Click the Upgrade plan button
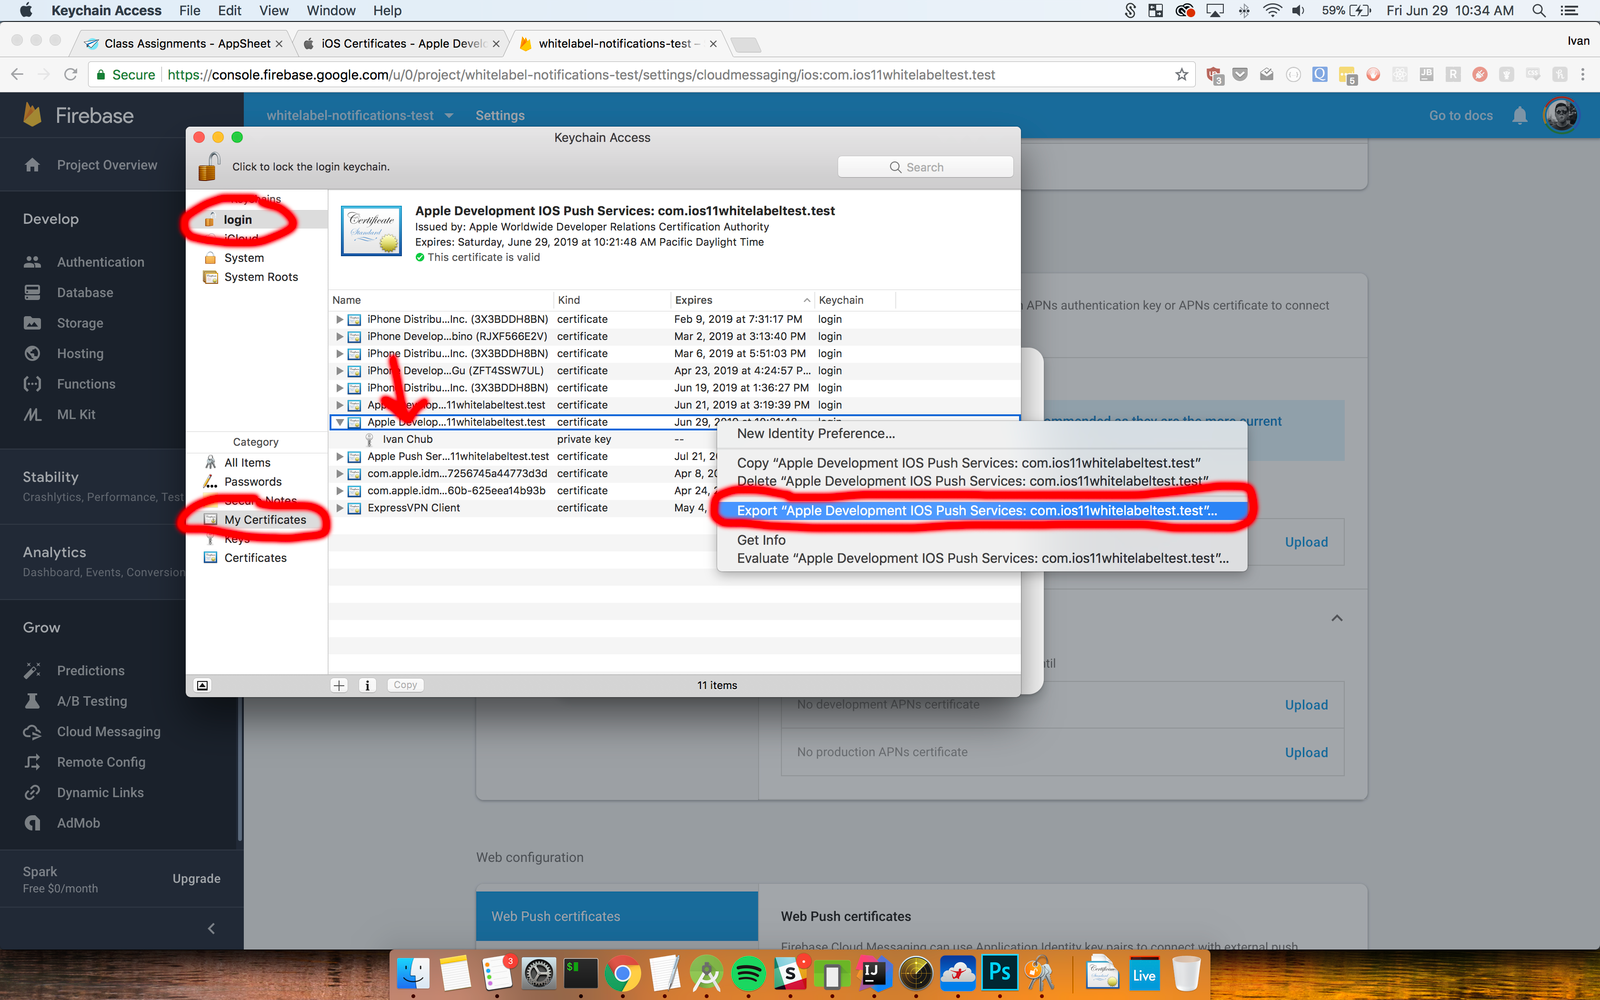This screenshot has height=1000, width=1600. pyautogui.click(x=196, y=879)
